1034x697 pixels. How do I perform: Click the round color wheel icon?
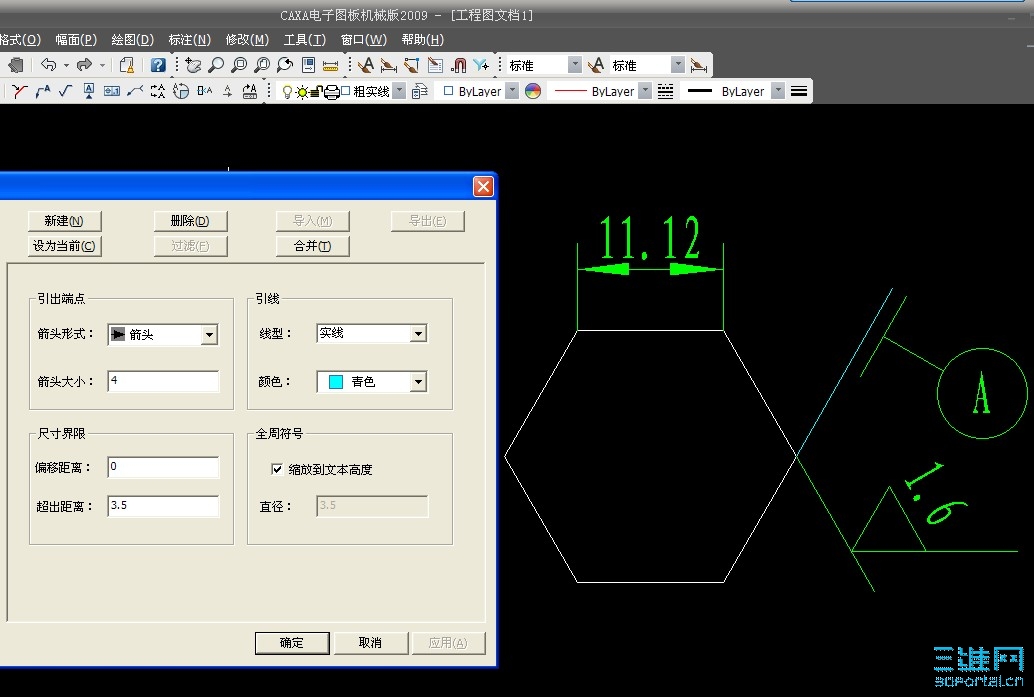(533, 91)
